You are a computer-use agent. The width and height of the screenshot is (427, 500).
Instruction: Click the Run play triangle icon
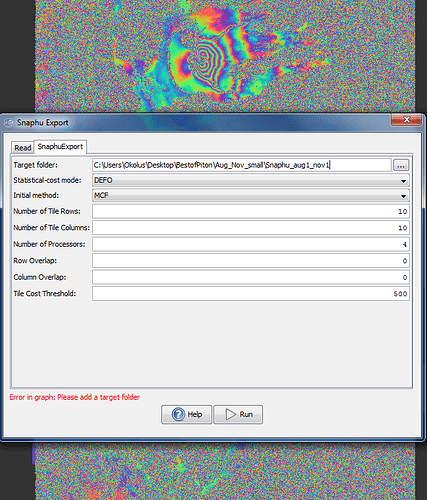click(230, 414)
